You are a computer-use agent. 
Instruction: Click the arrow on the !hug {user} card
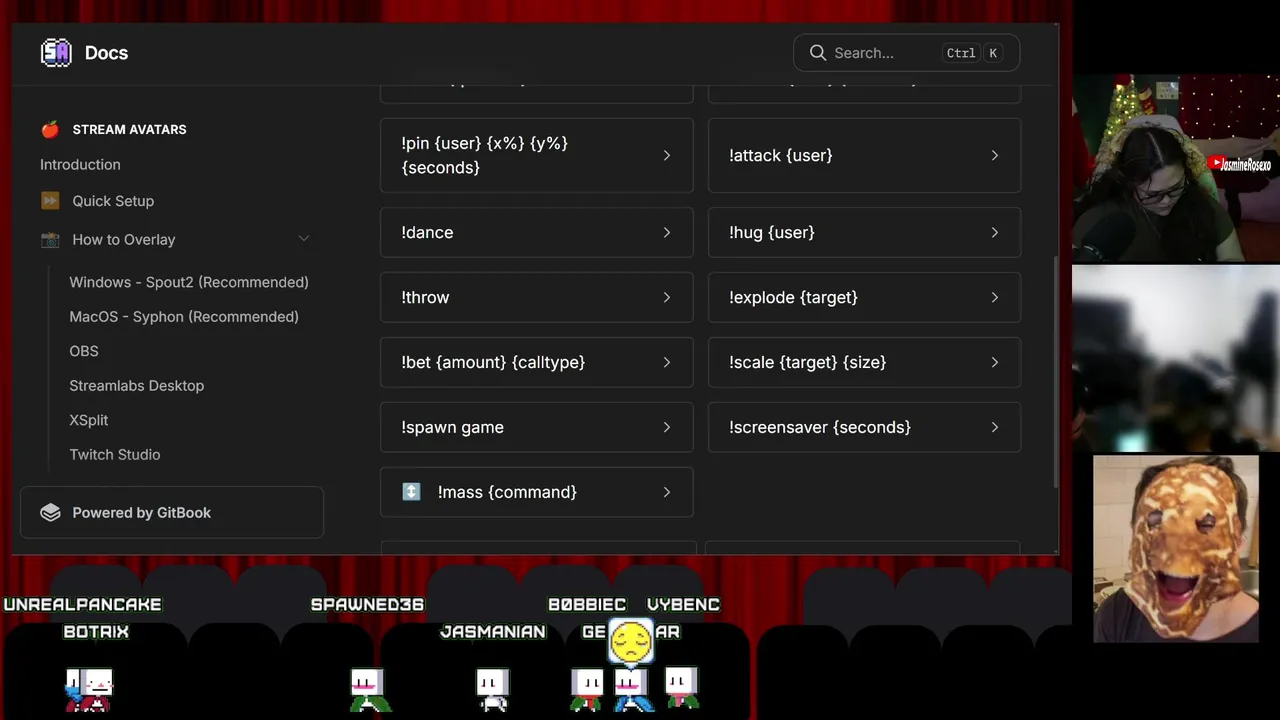click(x=995, y=232)
